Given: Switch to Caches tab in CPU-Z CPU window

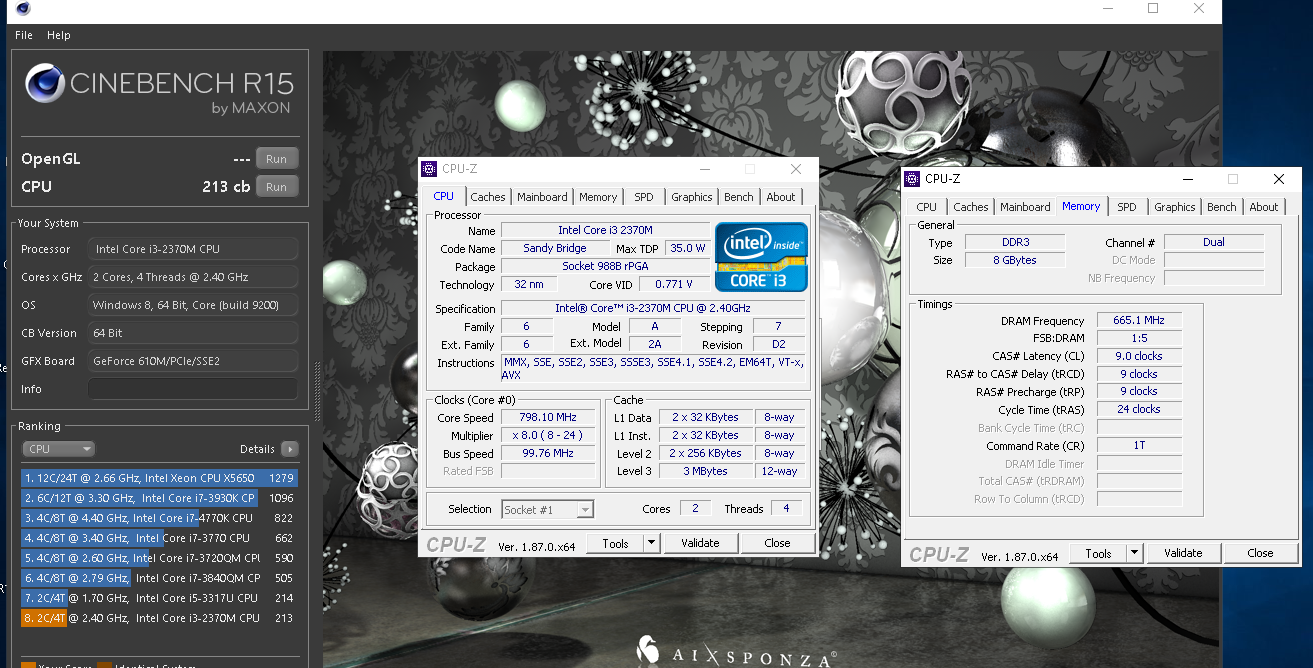Looking at the screenshot, I should [488, 197].
